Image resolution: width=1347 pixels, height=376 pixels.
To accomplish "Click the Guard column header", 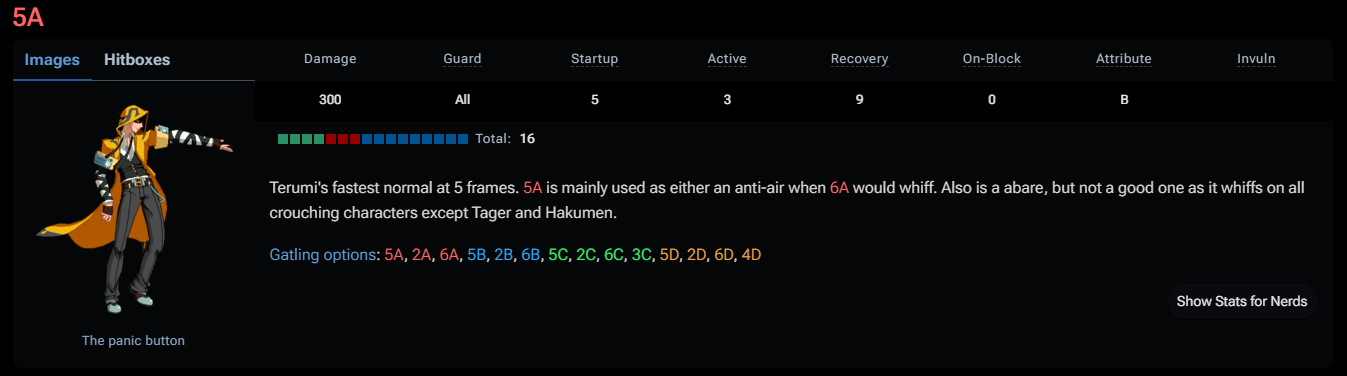I will pos(462,59).
